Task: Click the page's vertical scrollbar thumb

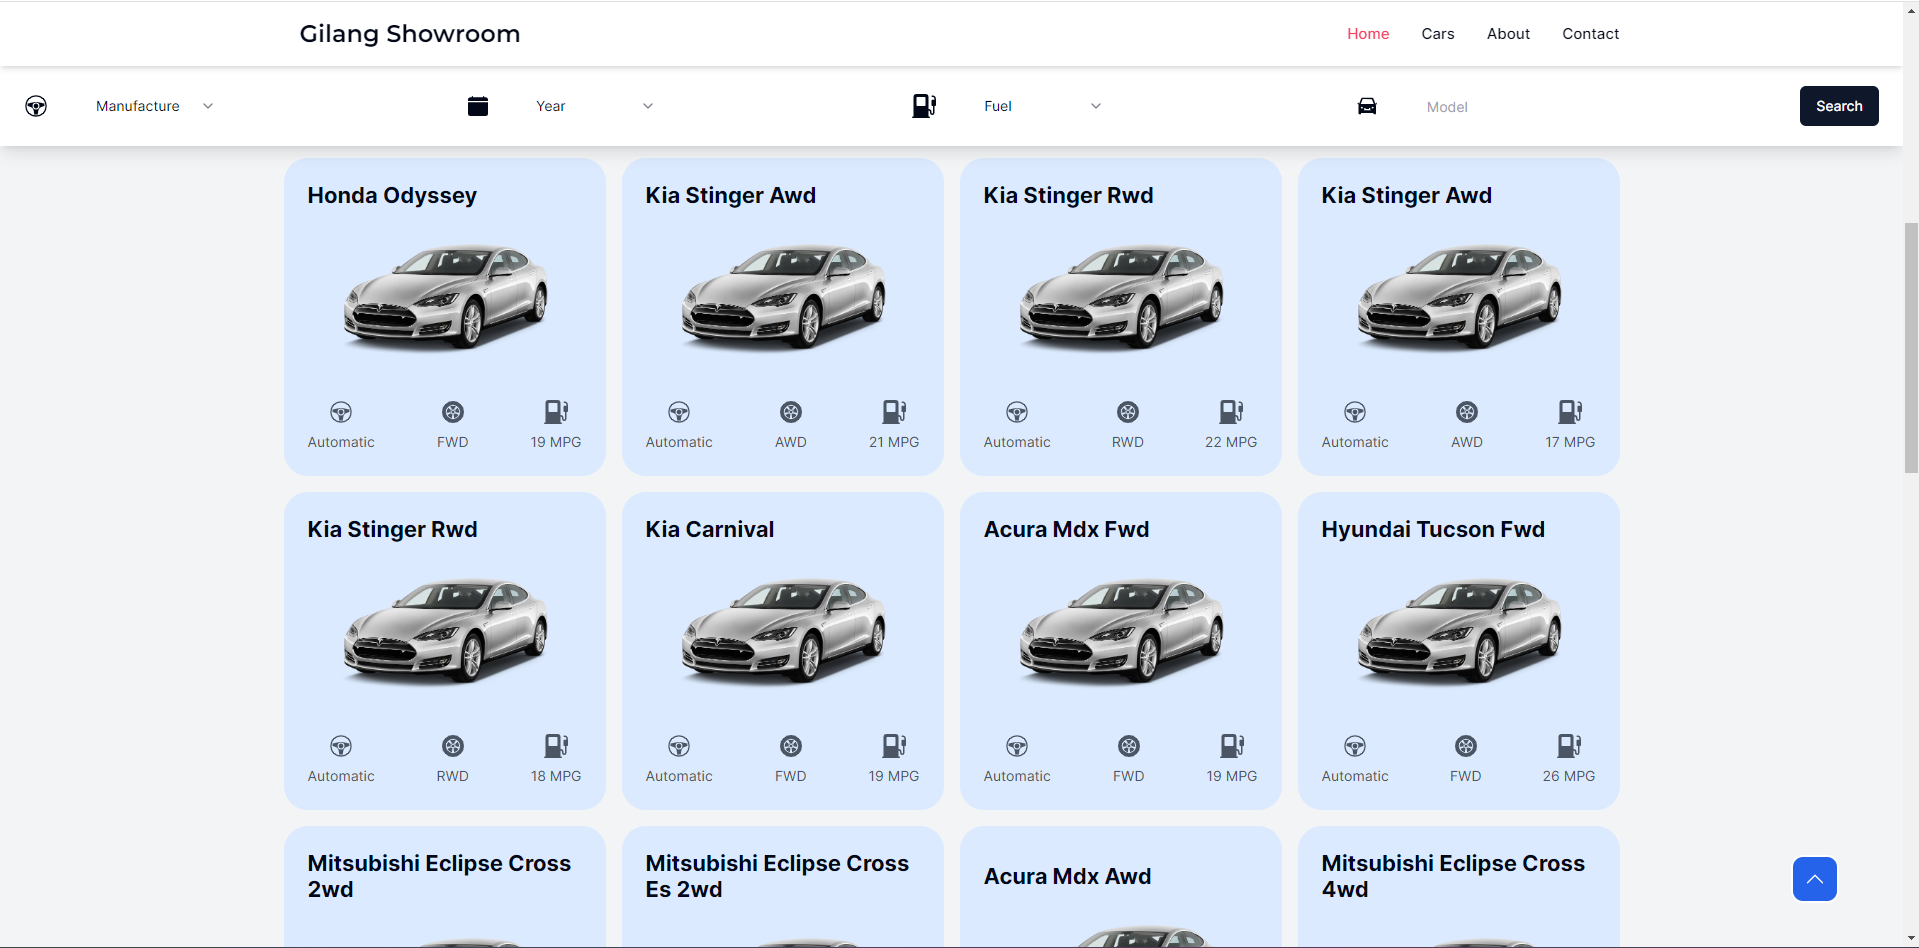Action: pyautogui.click(x=1911, y=347)
